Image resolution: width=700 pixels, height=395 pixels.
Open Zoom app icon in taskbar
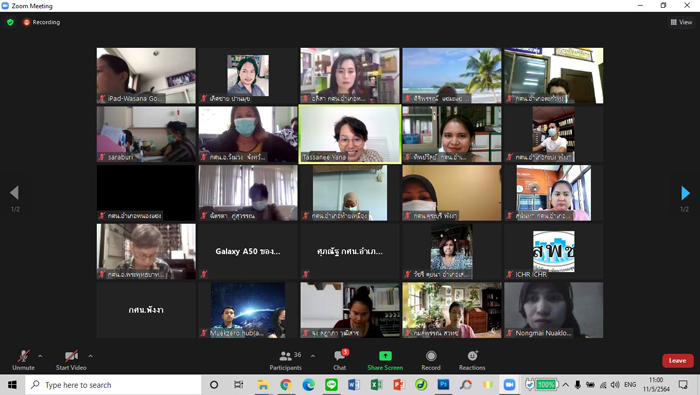[509, 385]
